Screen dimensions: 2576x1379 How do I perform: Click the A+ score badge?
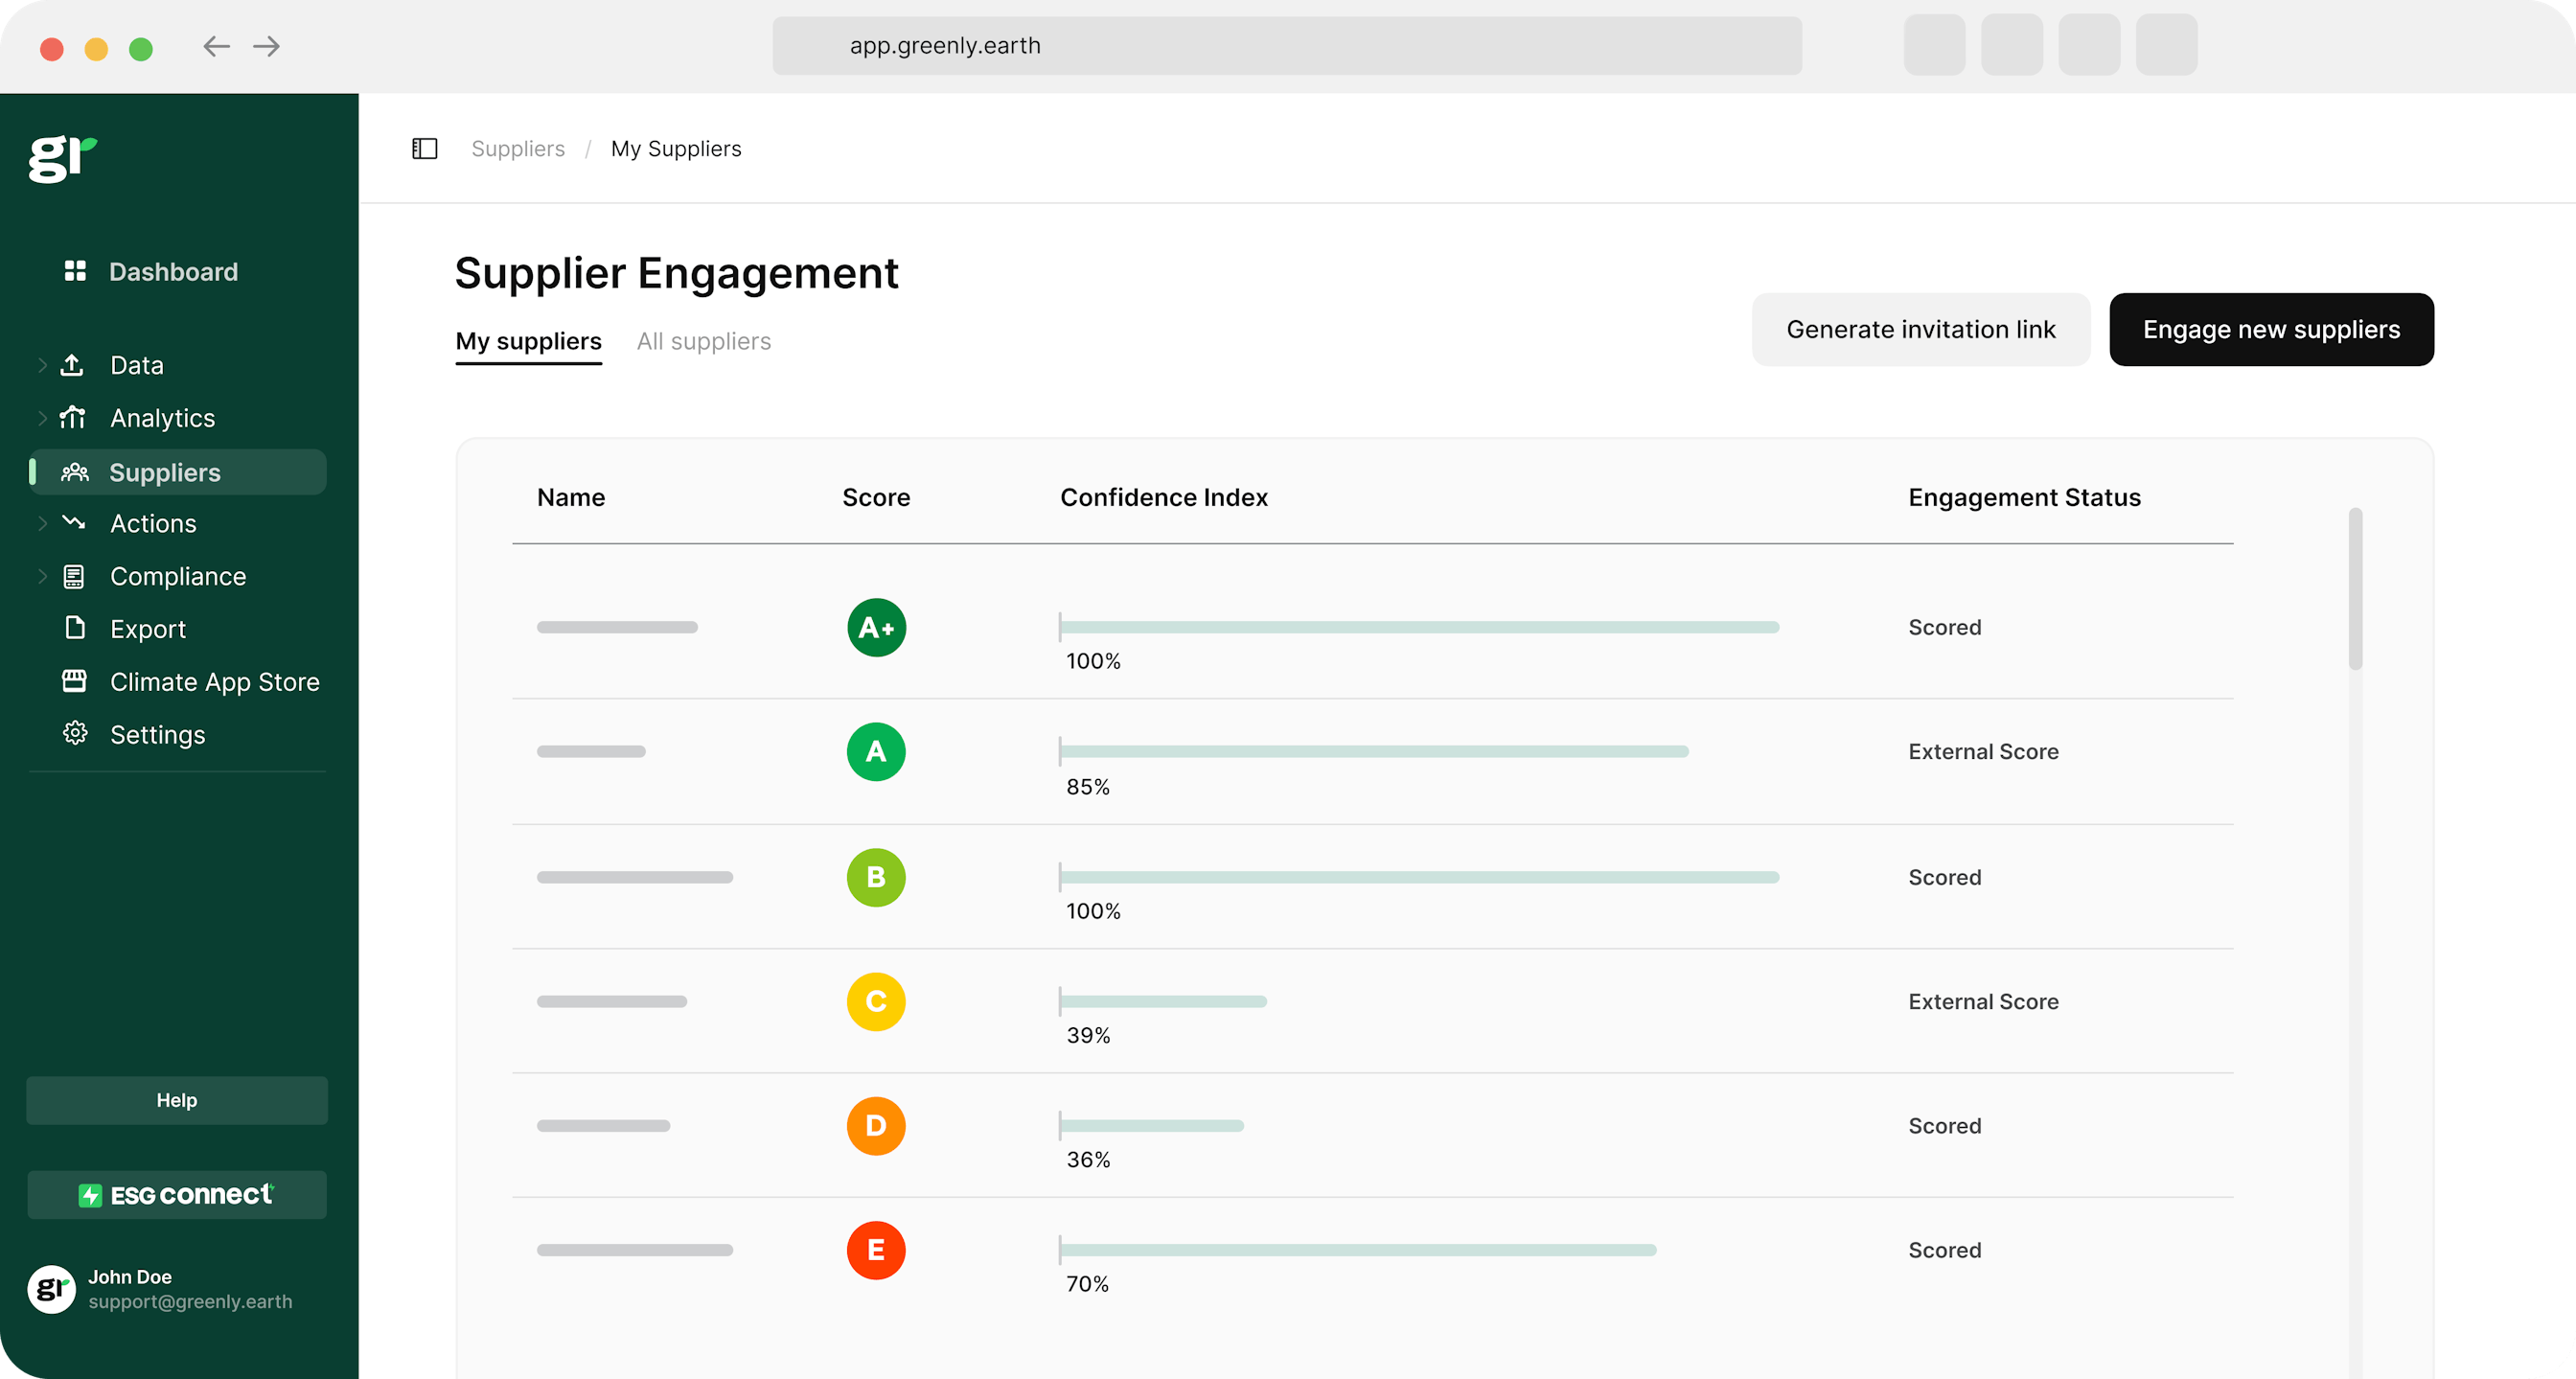[x=876, y=627]
